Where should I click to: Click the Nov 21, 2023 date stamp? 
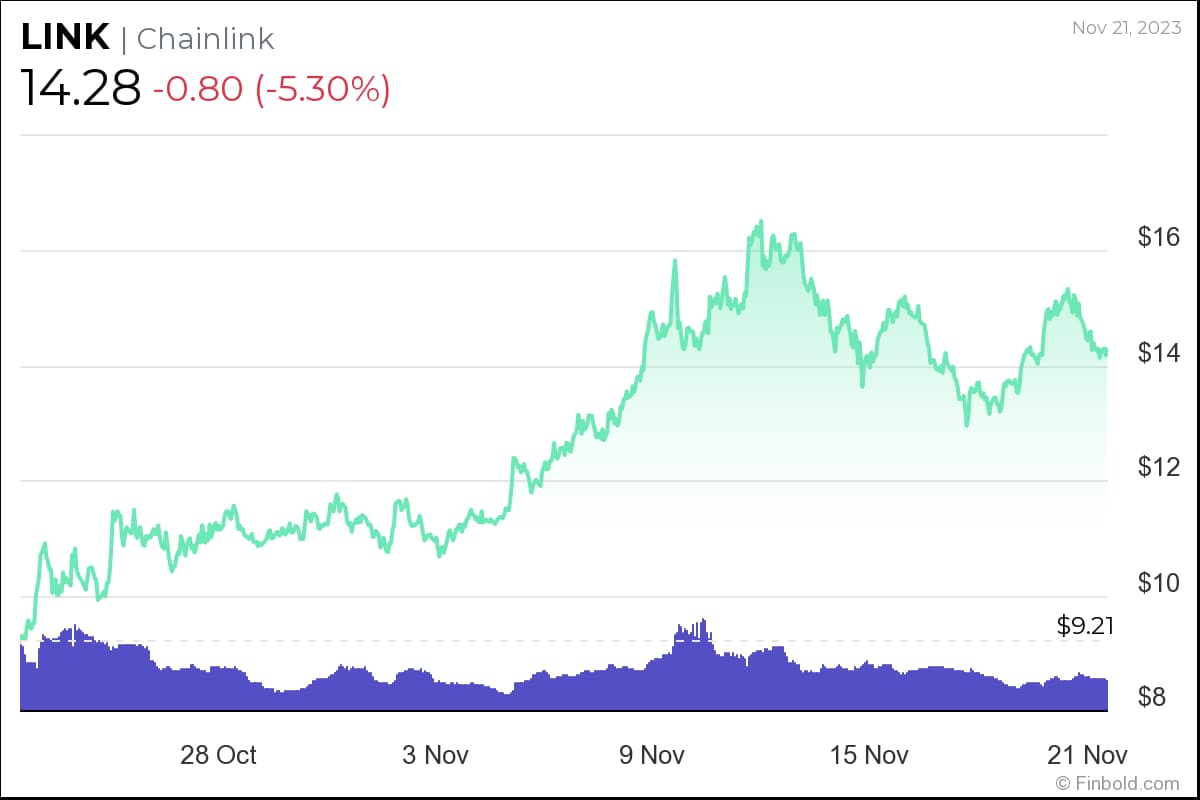[x=1126, y=28]
